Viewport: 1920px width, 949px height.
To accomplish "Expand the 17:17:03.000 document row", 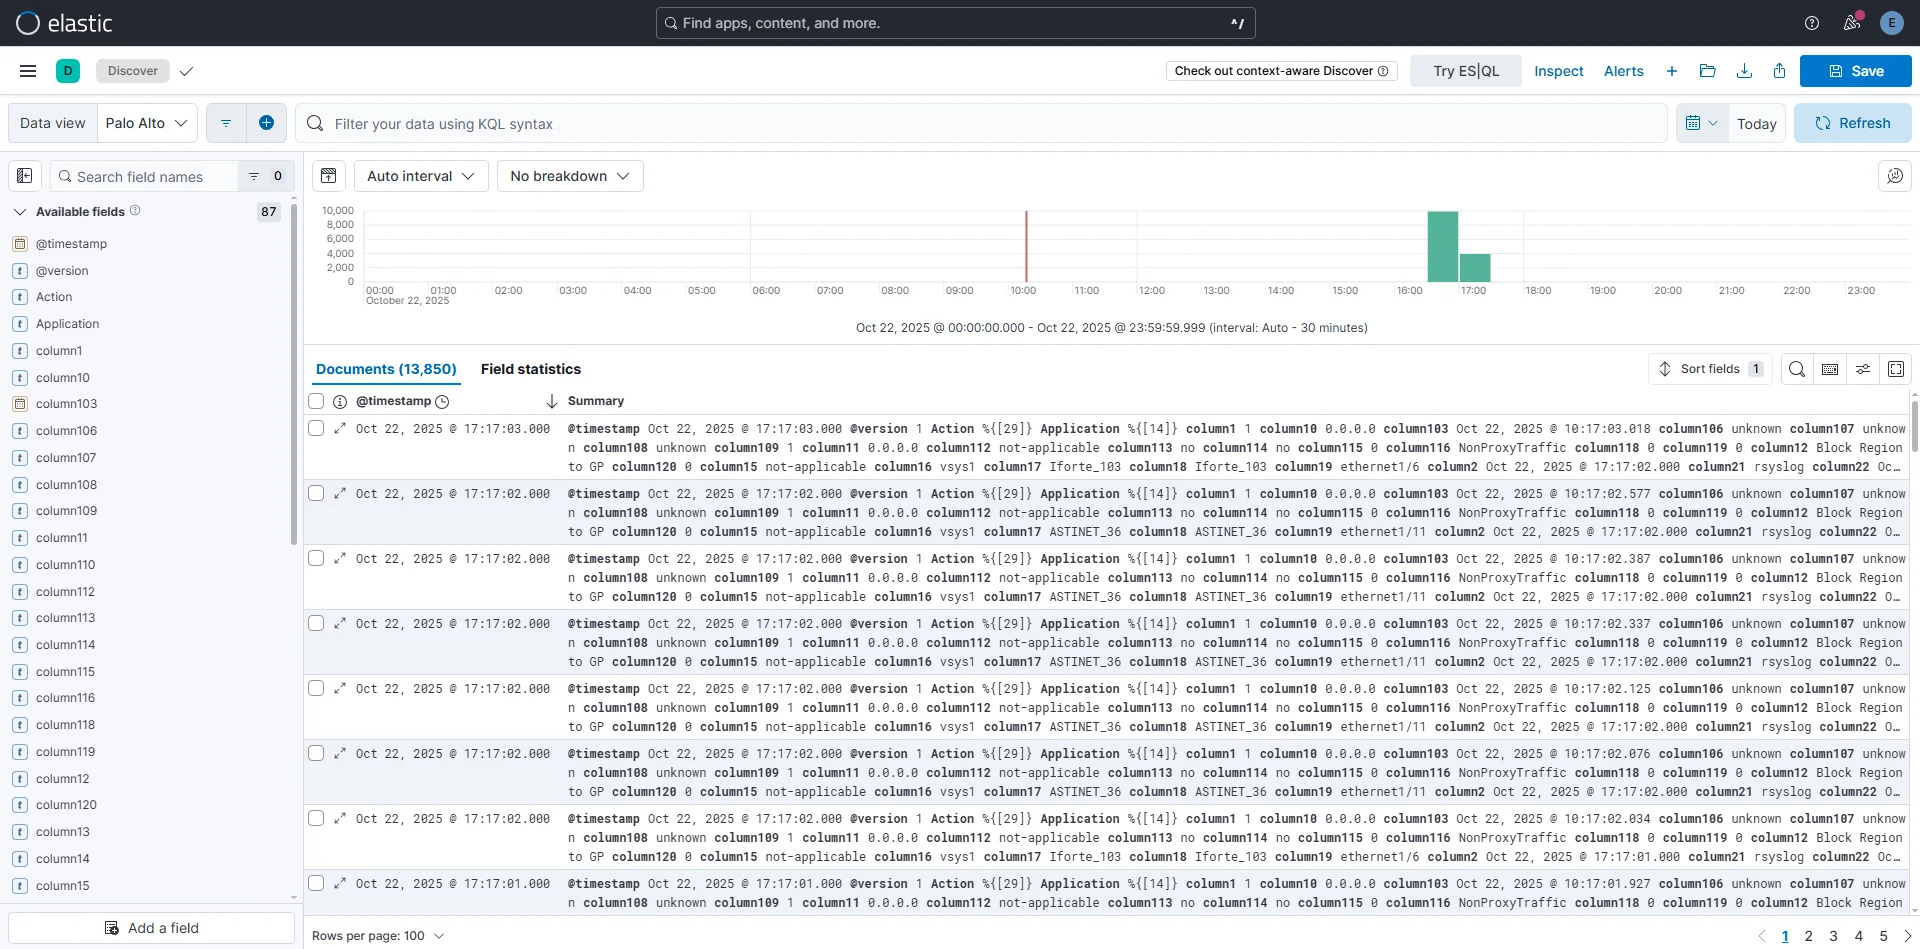I will [340, 428].
